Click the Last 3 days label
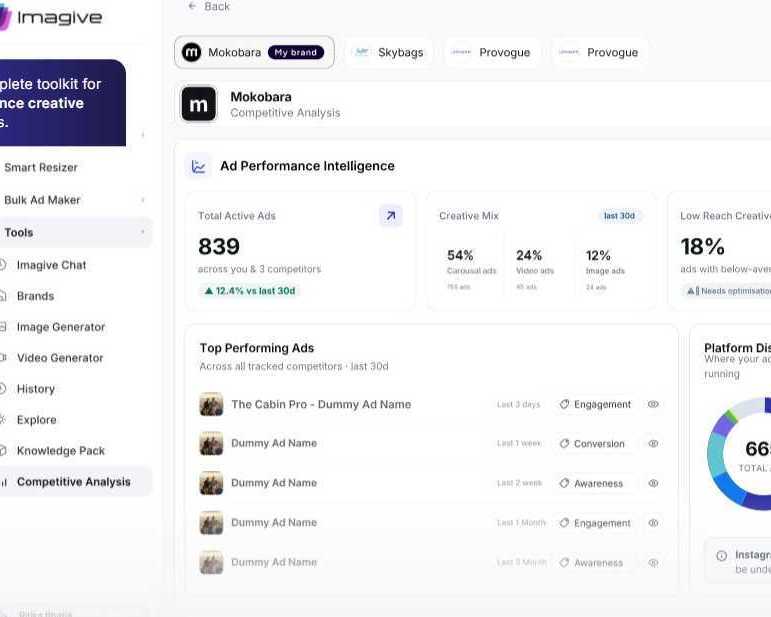Screen dimensions: 771x617 [x=518, y=404]
